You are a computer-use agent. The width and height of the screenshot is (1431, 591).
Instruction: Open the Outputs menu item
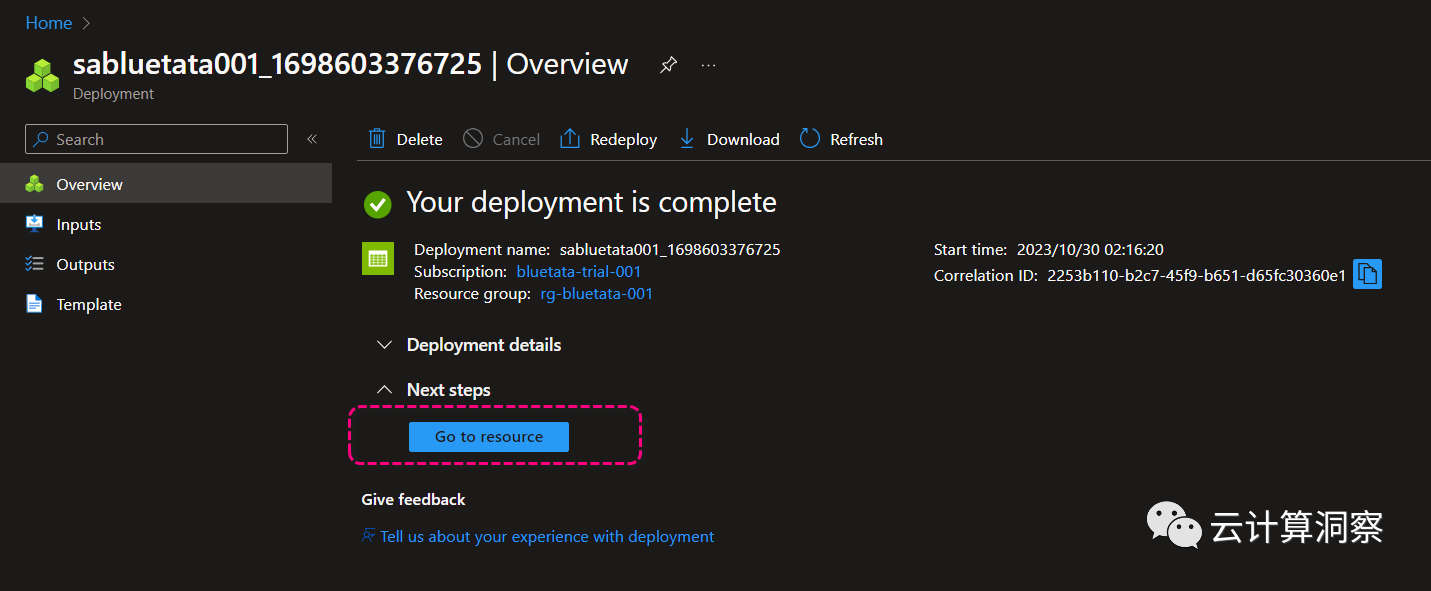click(x=85, y=265)
